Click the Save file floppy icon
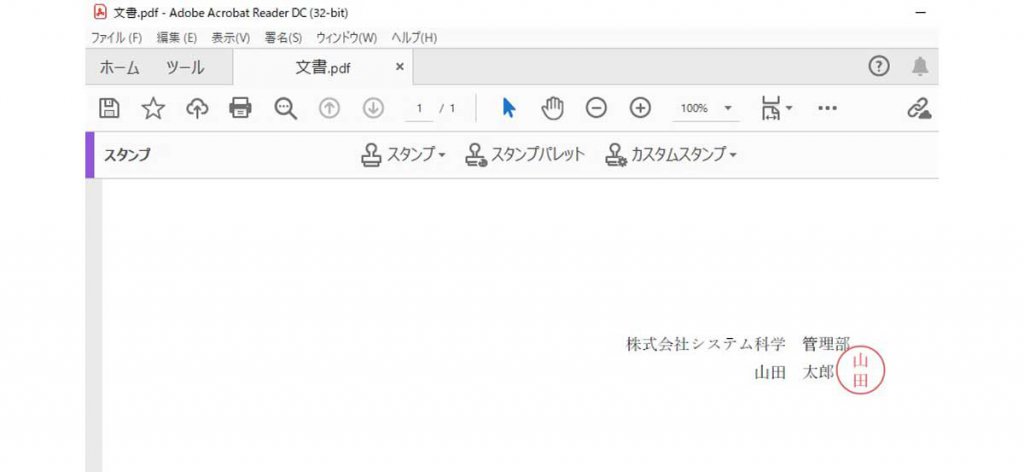The width and height of the screenshot is (1024, 472). pos(109,108)
